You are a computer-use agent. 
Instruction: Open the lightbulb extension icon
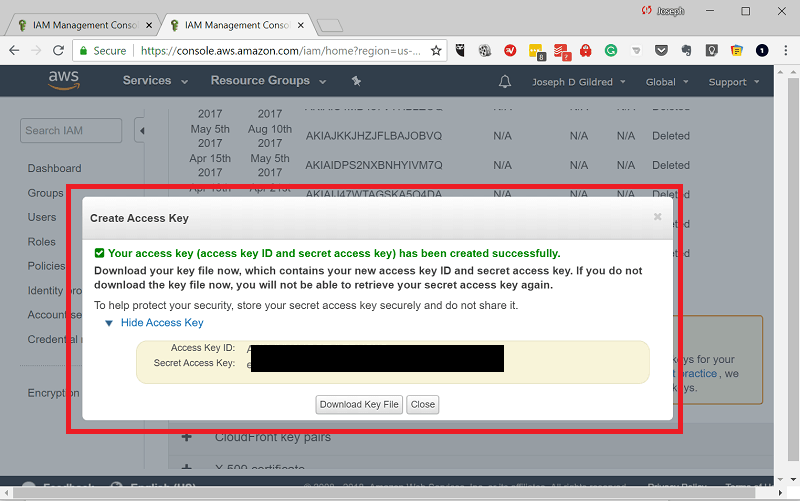click(x=711, y=50)
